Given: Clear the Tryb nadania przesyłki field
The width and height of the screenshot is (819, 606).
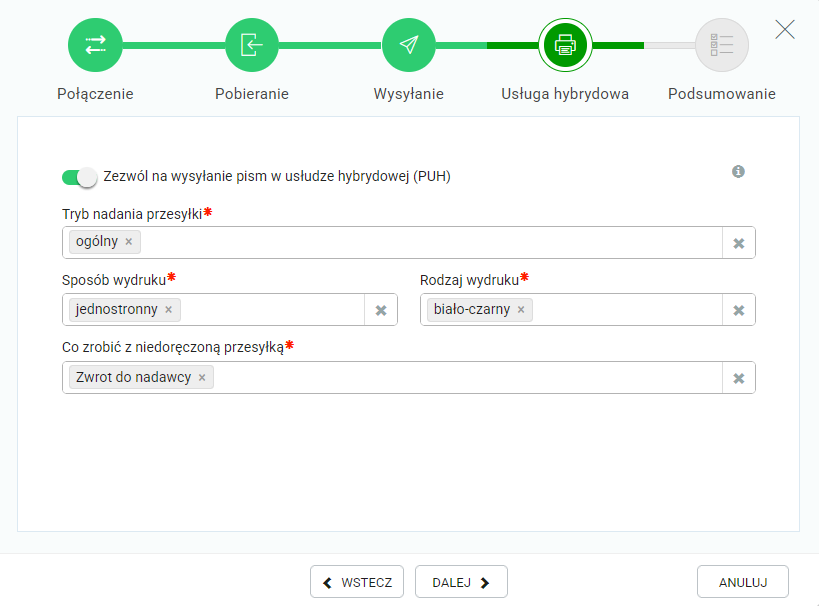Looking at the screenshot, I should pyautogui.click(x=739, y=243).
